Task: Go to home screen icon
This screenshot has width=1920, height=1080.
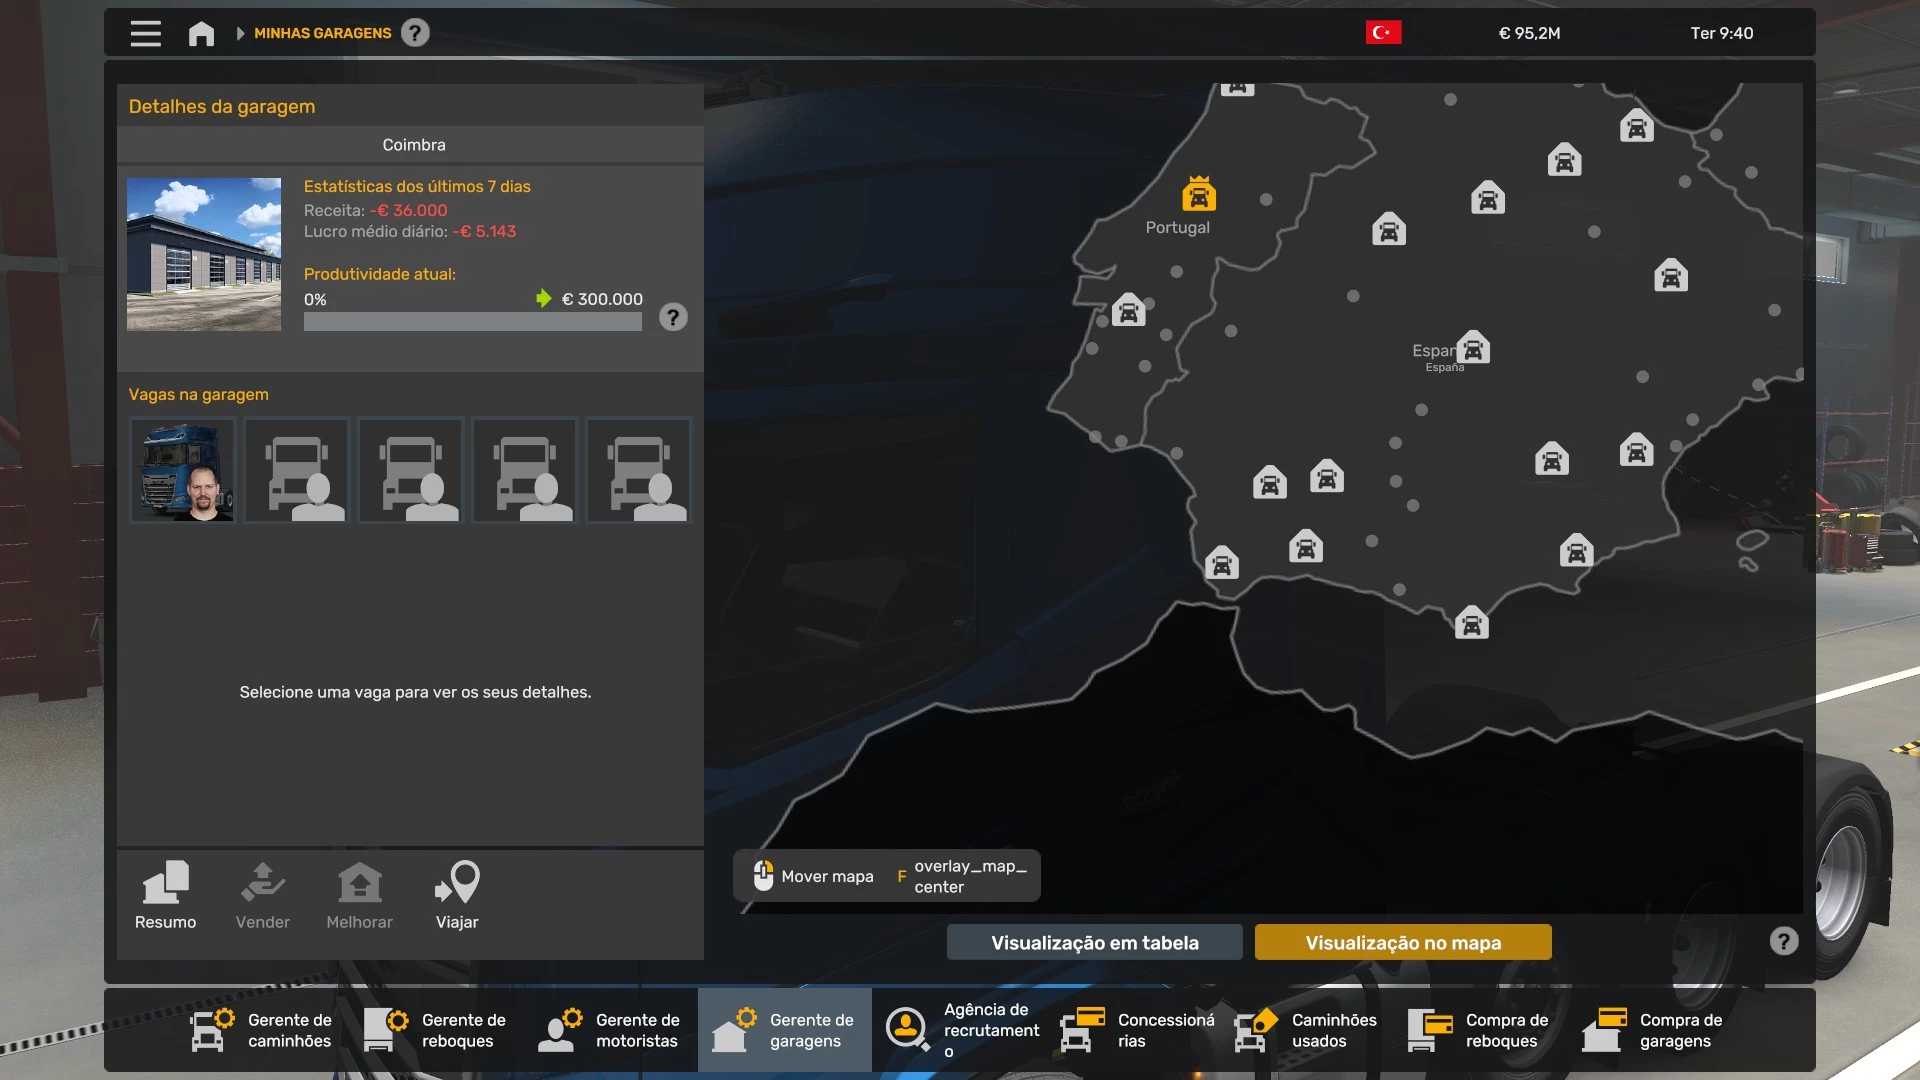Action: coord(201,33)
